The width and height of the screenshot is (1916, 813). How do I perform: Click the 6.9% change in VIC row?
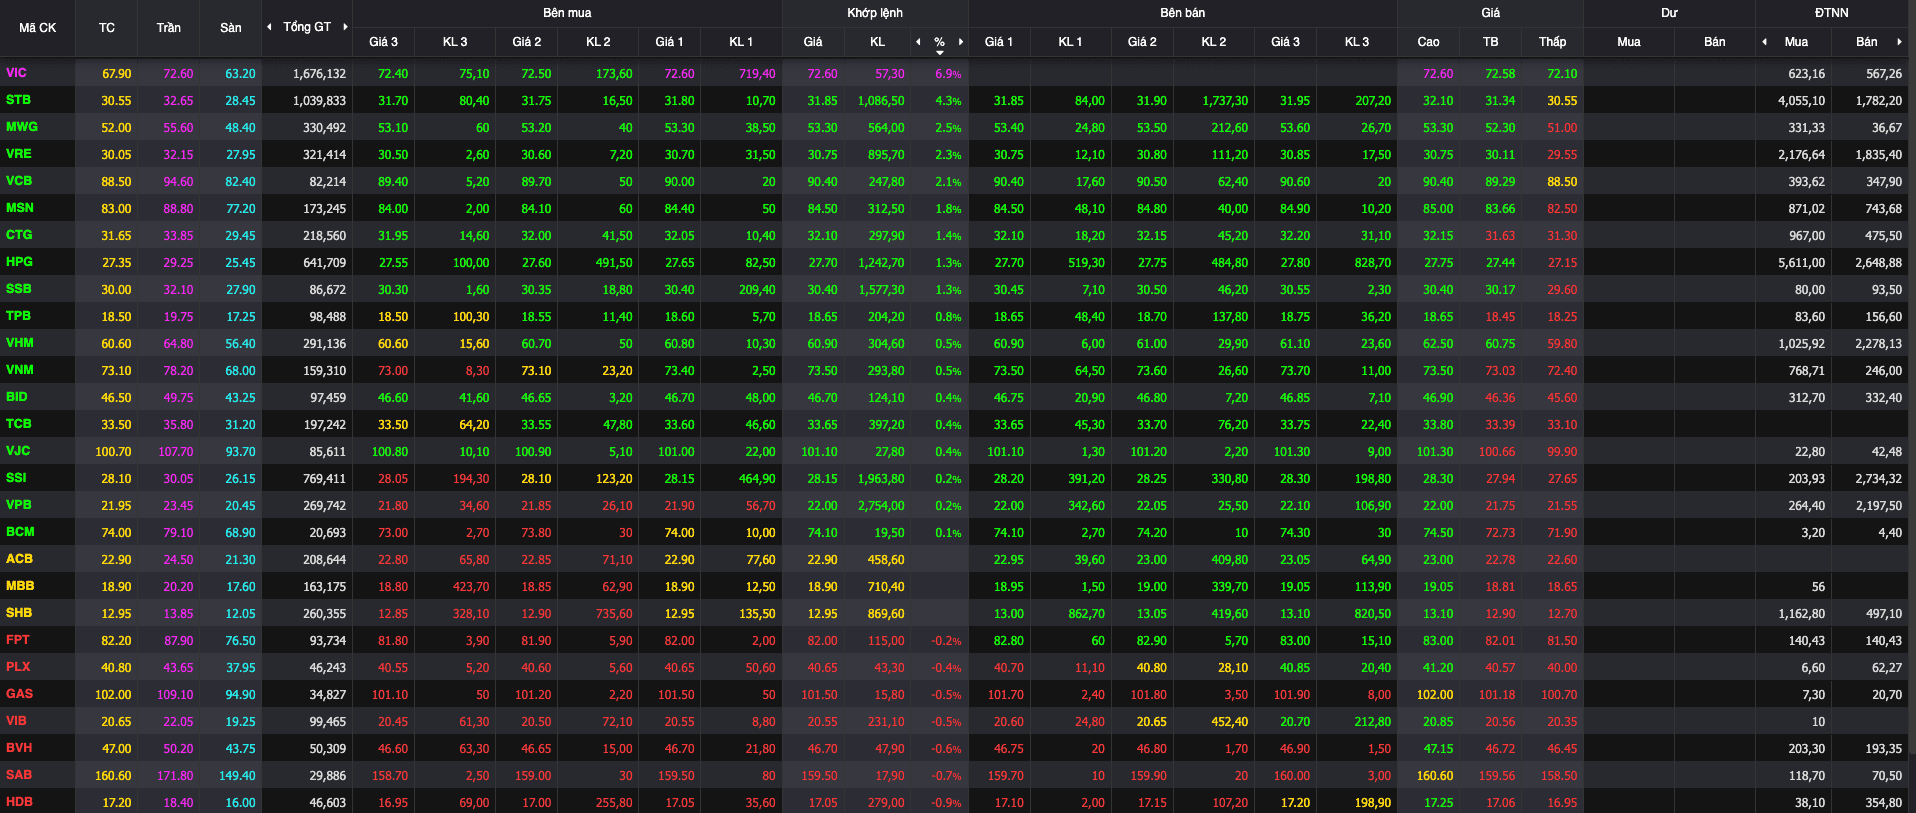(948, 74)
